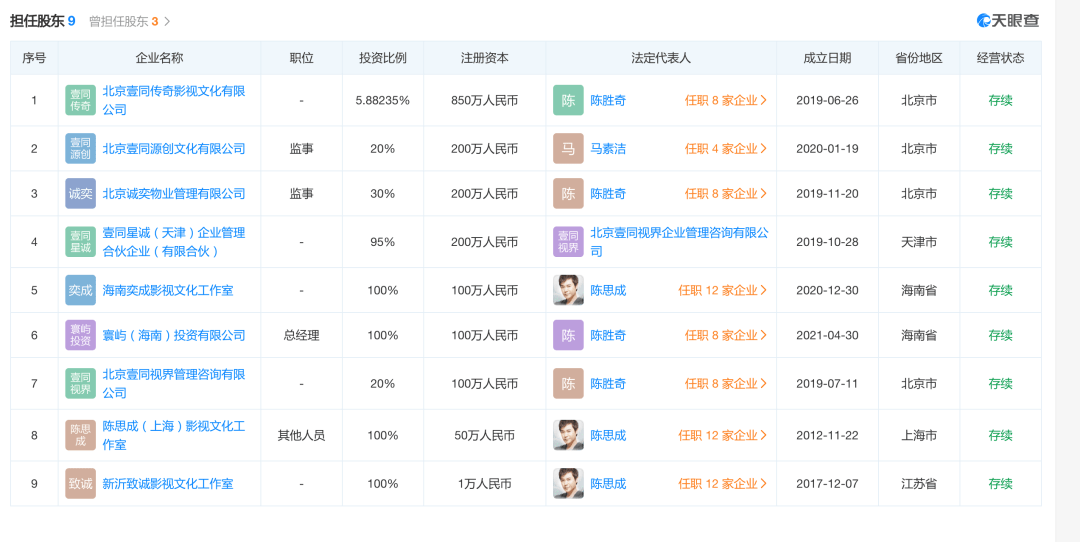The width and height of the screenshot is (1080, 542).
Task: Click 陈思成's photo in the 新沂致诚 row
Action: pyautogui.click(x=568, y=483)
